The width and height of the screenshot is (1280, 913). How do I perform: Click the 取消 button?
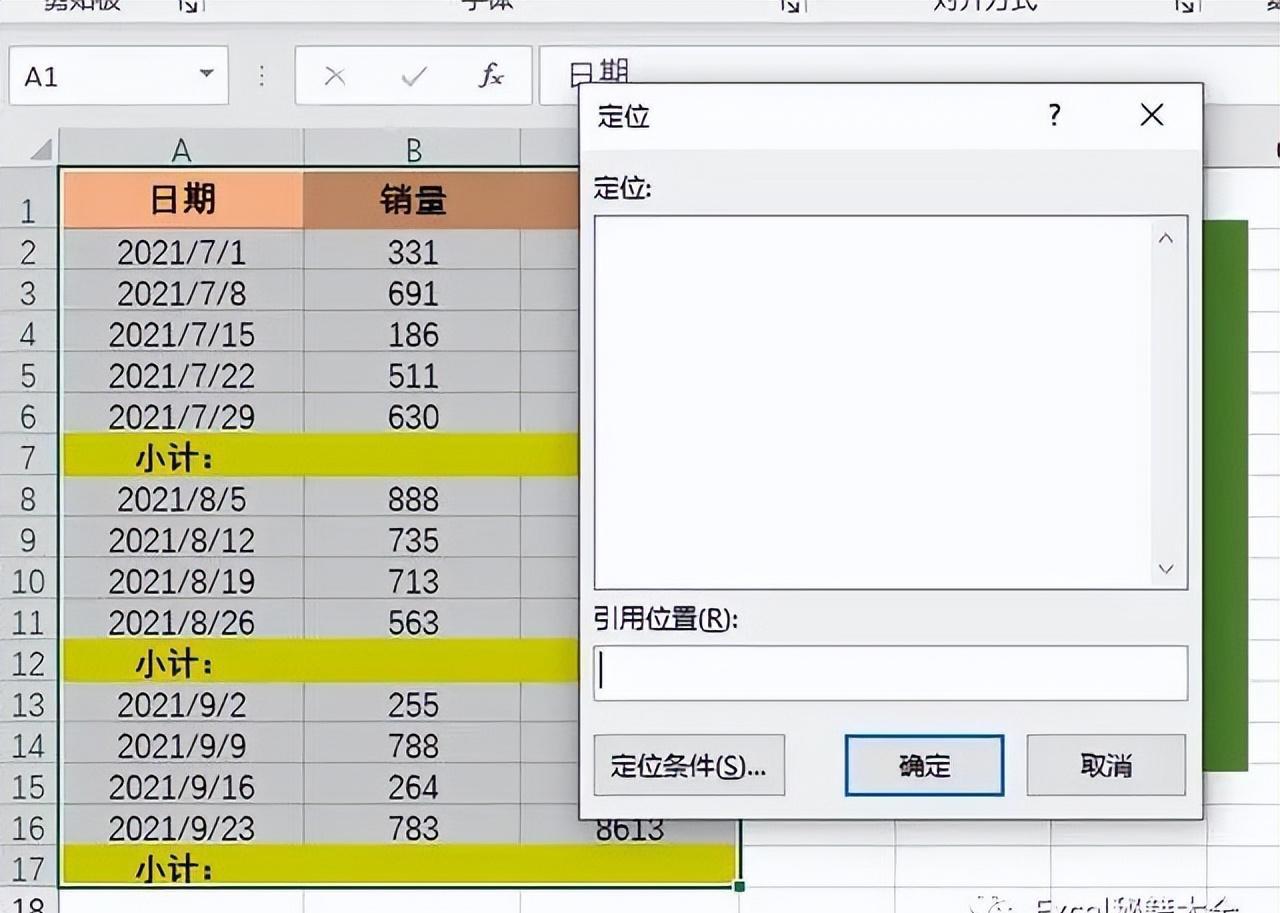(1106, 765)
